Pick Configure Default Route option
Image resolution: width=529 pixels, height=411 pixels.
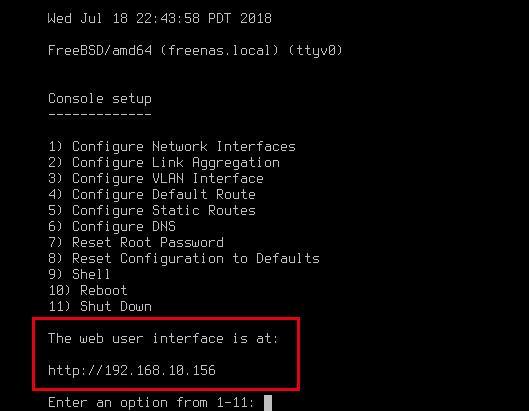pyautogui.click(x=152, y=194)
